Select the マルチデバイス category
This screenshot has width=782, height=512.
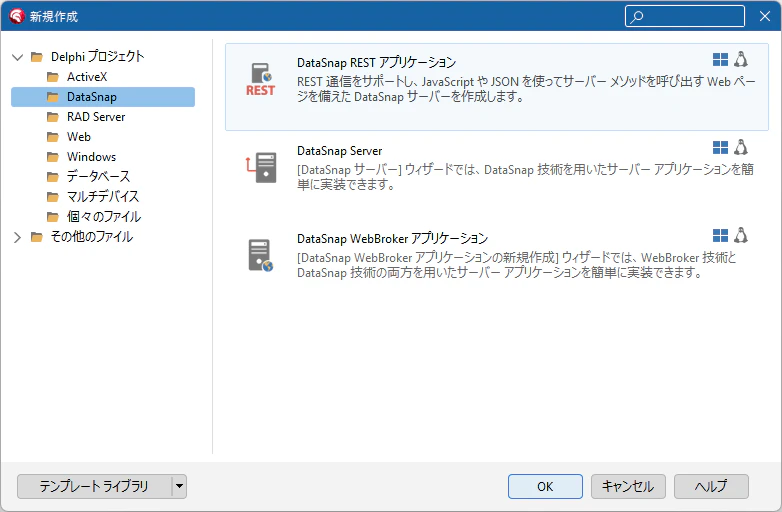click(103, 196)
